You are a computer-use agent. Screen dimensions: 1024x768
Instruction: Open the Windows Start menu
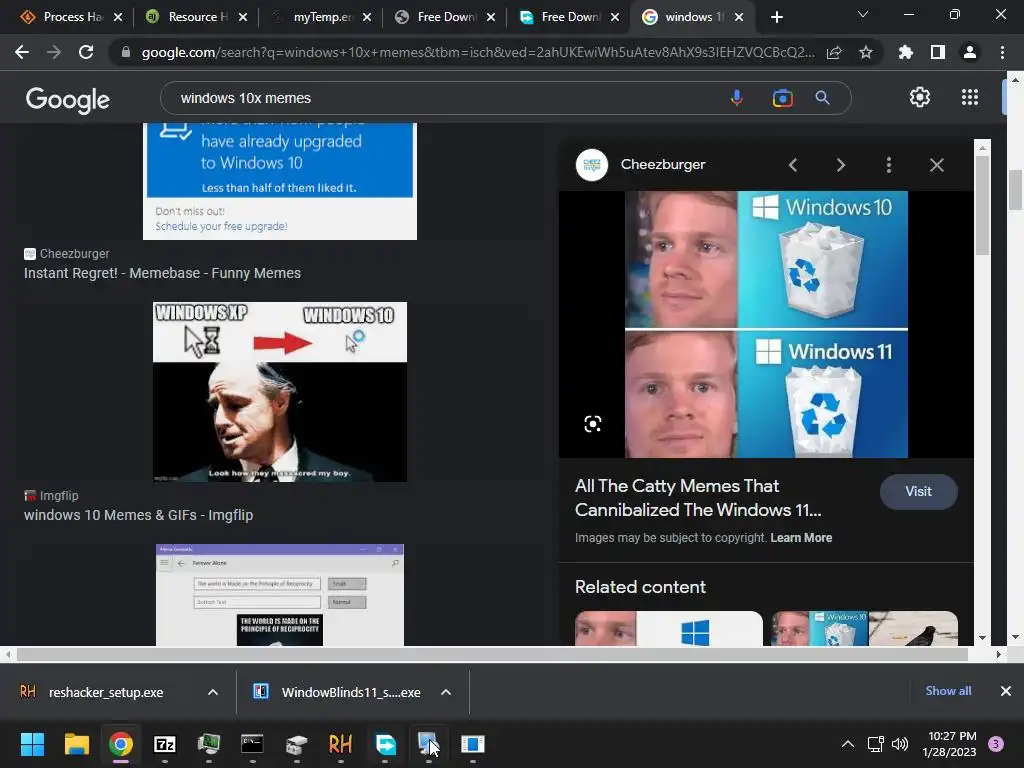pos(32,744)
